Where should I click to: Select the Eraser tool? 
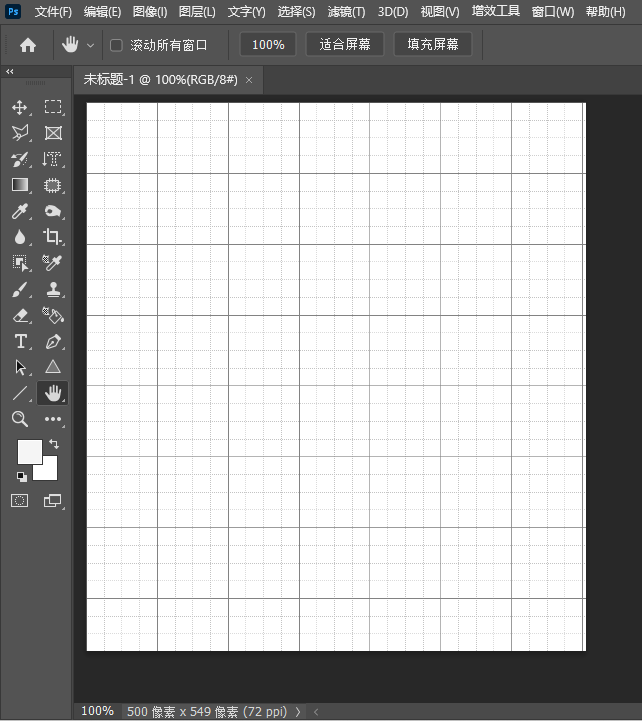tap(20, 316)
